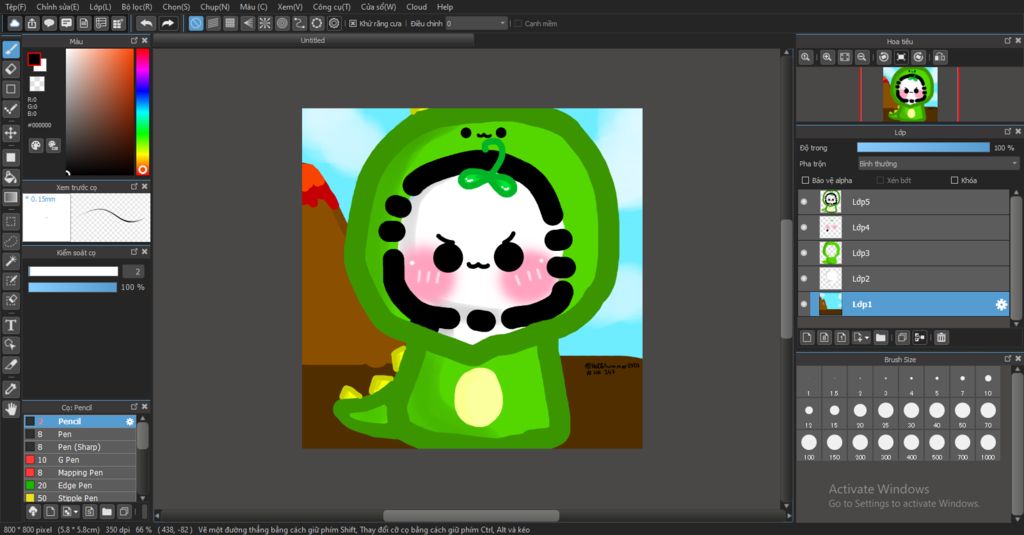The width and height of the screenshot is (1024, 535).
Task: Open the Xem(V) menu
Action: tap(289, 7)
